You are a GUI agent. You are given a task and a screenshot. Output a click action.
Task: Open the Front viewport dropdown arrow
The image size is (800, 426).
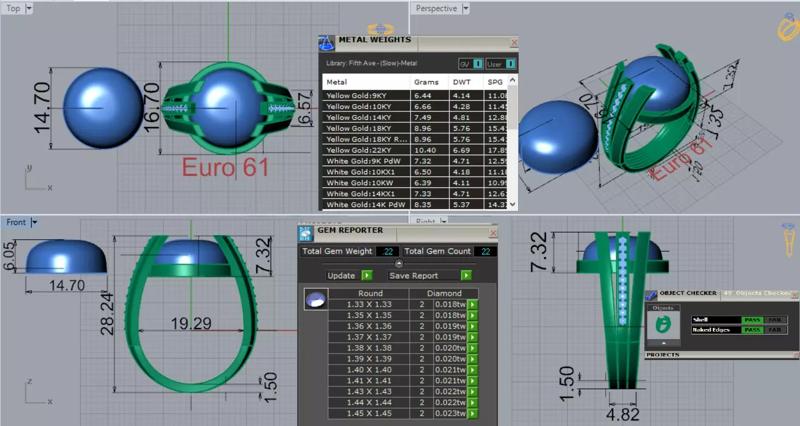[x=34, y=222]
